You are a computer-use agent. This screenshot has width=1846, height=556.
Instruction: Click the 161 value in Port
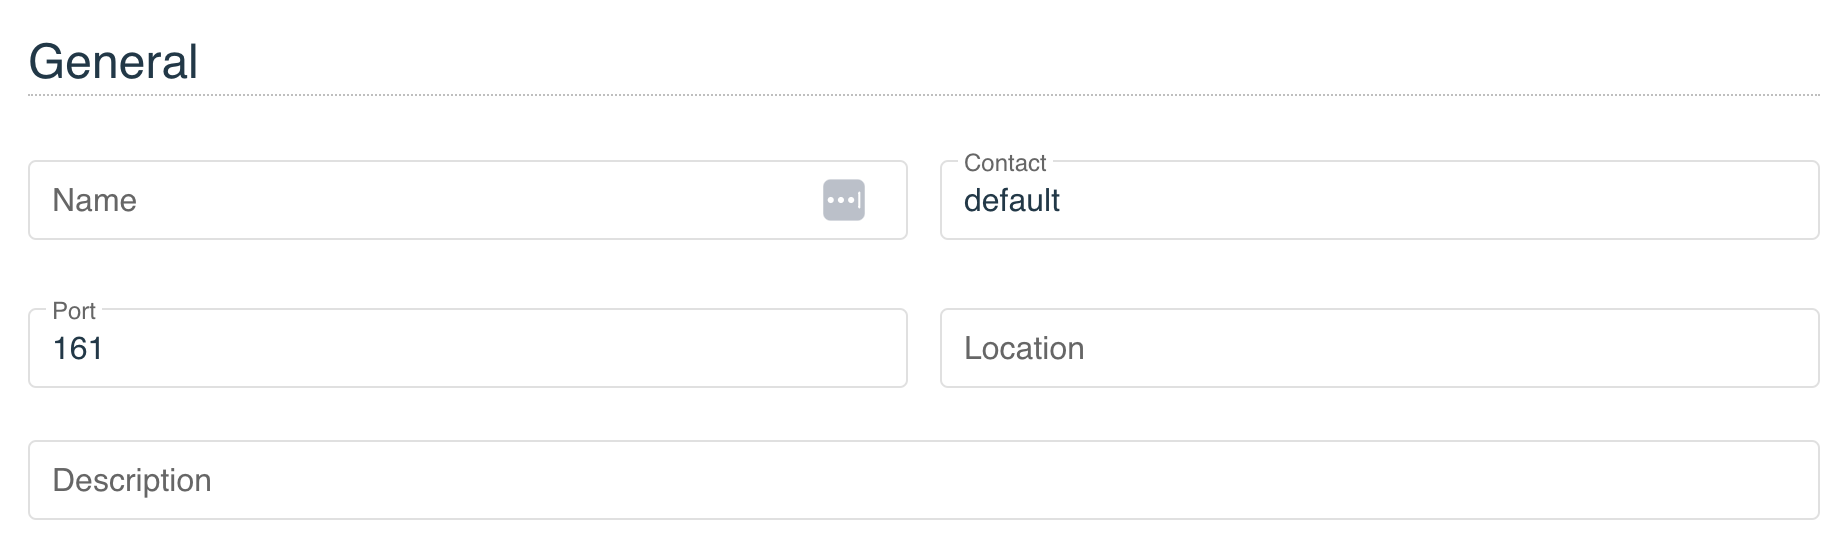78,348
